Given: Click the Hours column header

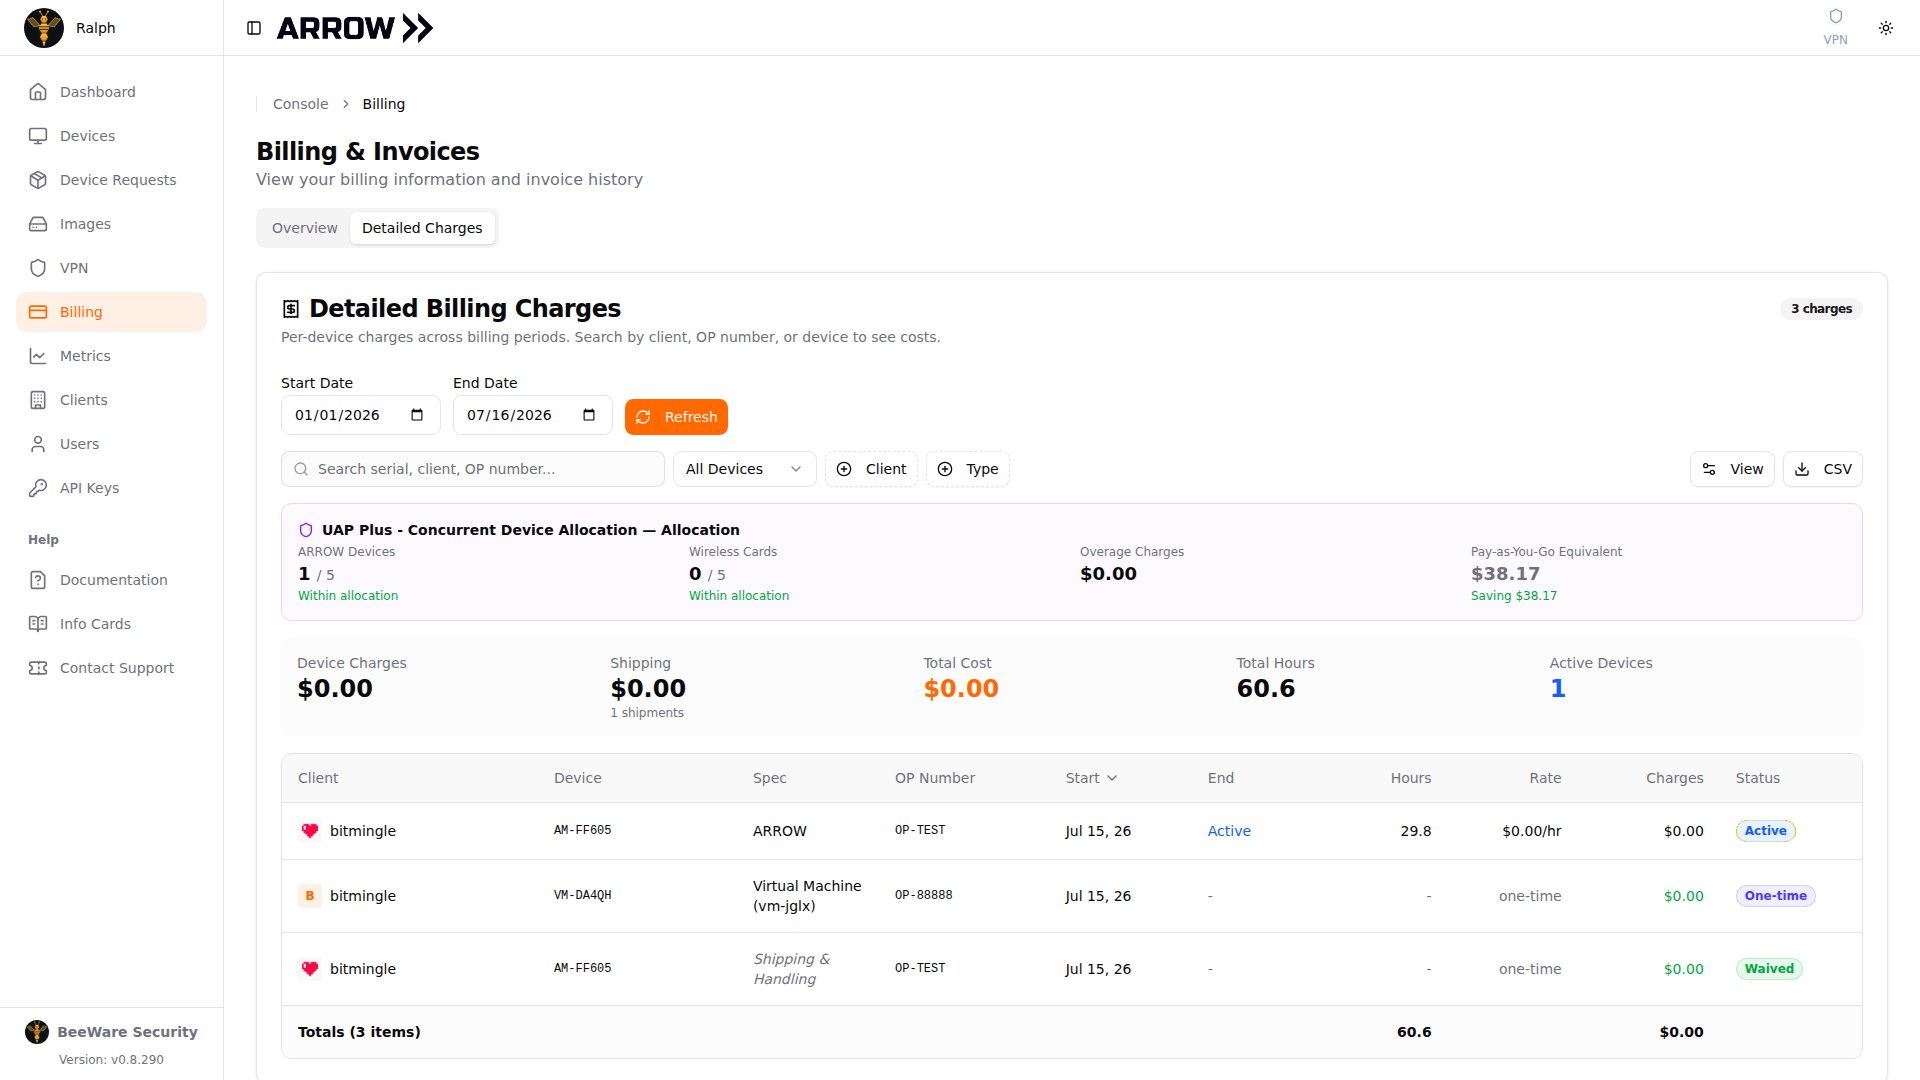Looking at the screenshot, I should 1411,778.
